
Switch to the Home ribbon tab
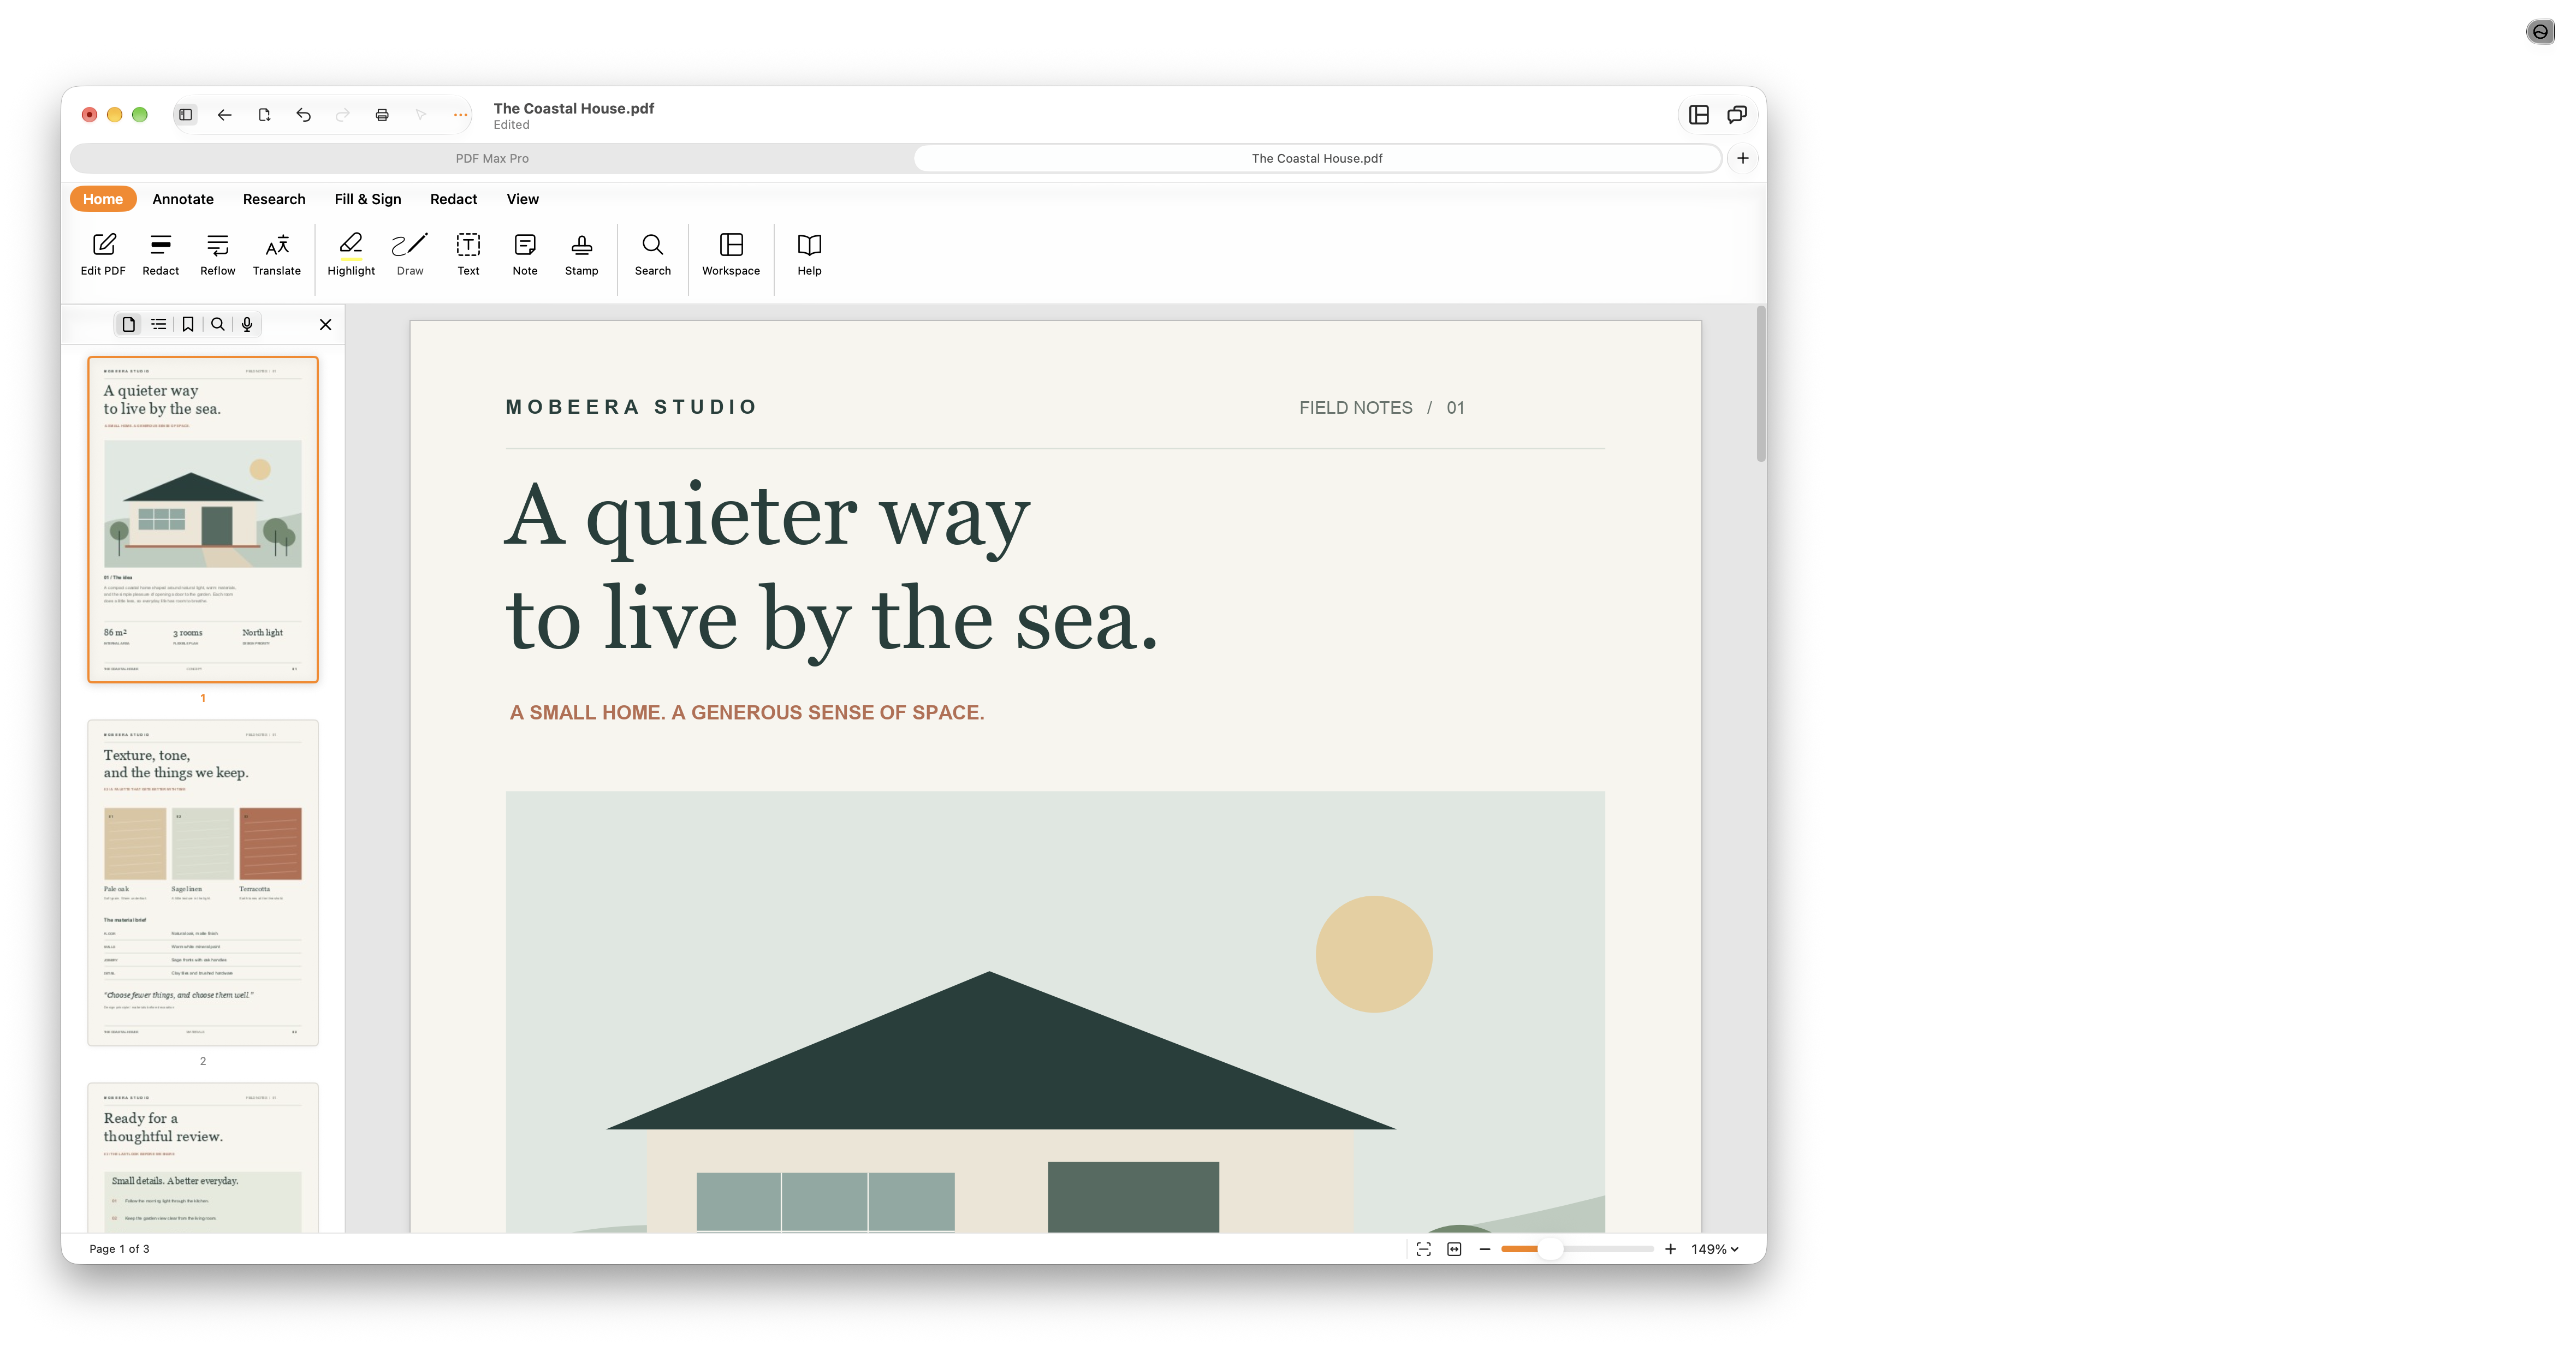(x=103, y=199)
